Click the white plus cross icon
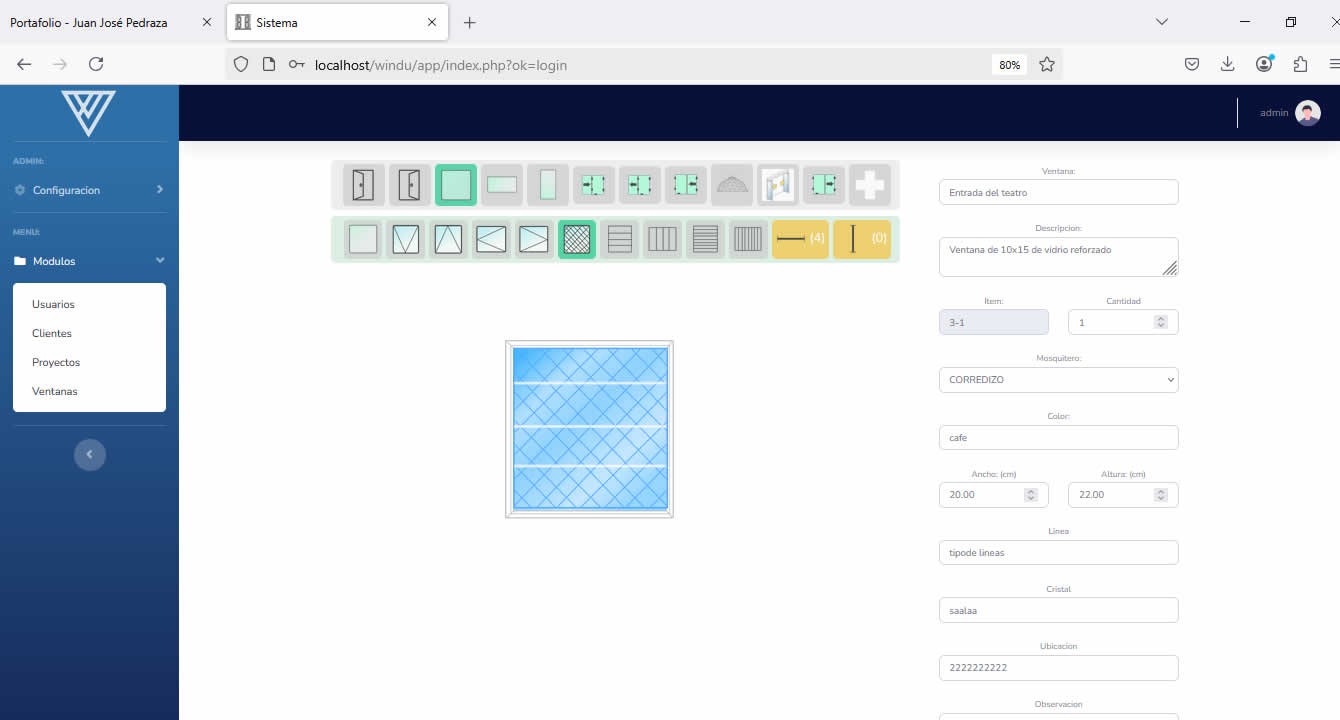This screenshot has height=720, width=1340. pos(870,185)
